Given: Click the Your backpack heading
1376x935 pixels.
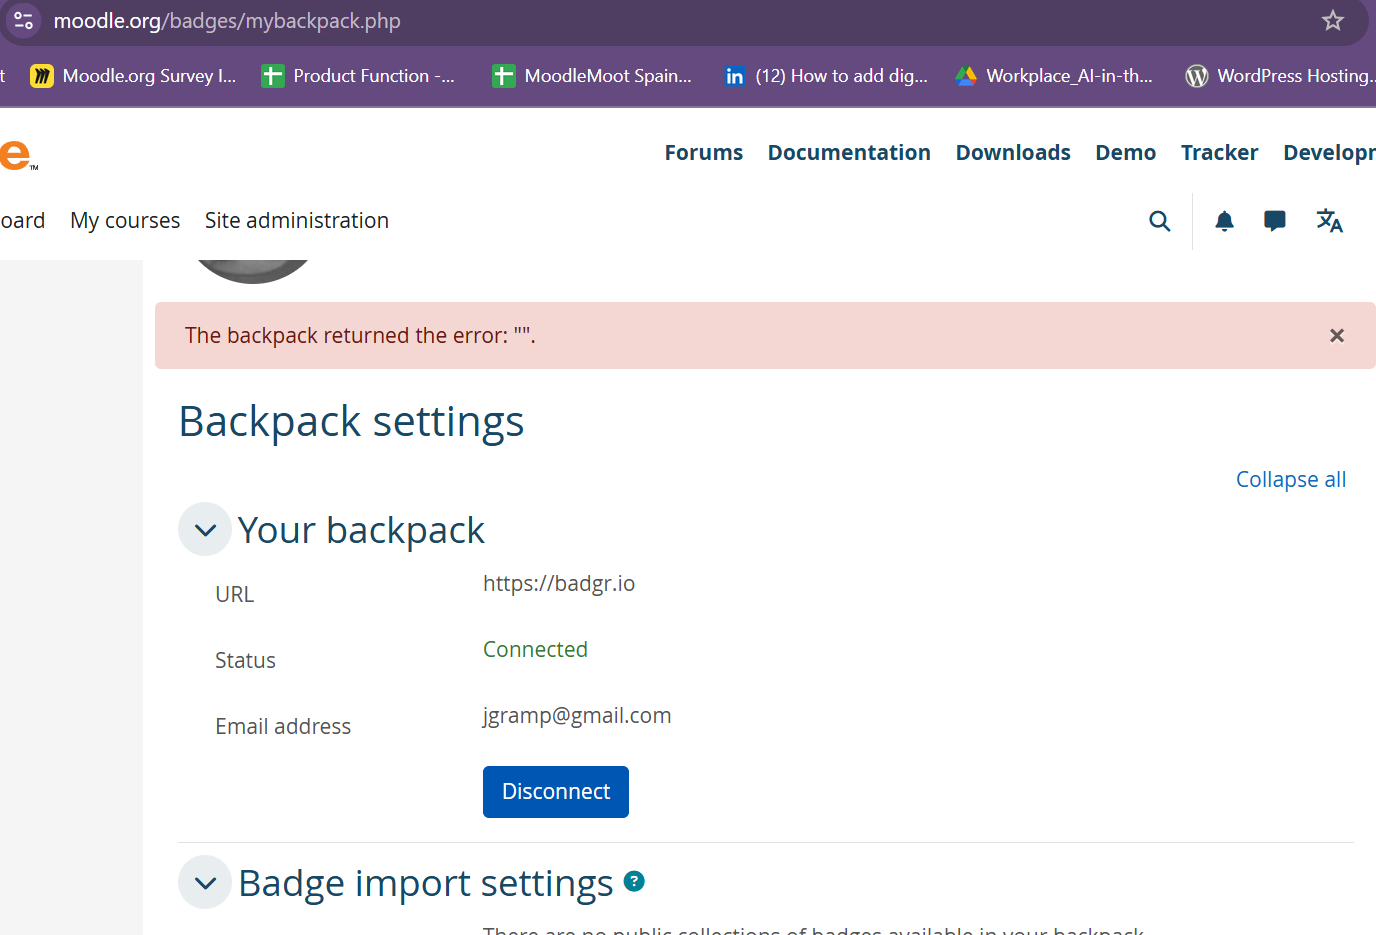Looking at the screenshot, I should pyautogui.click(x=361, y=530).
